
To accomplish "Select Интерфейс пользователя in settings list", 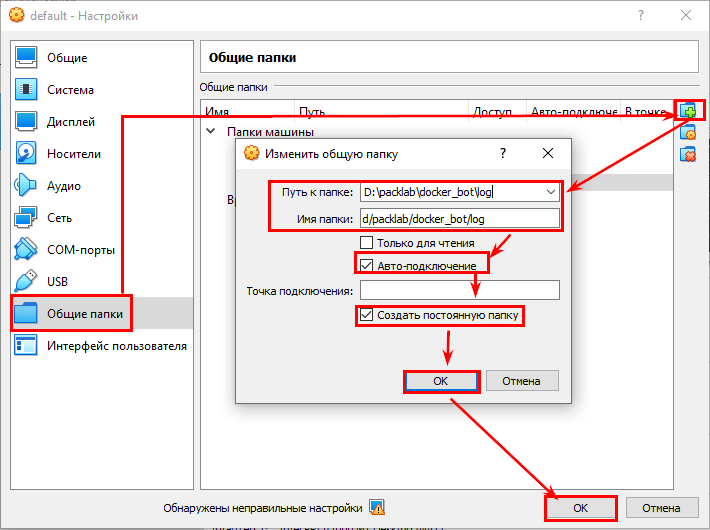I will [x=102, y=345].
